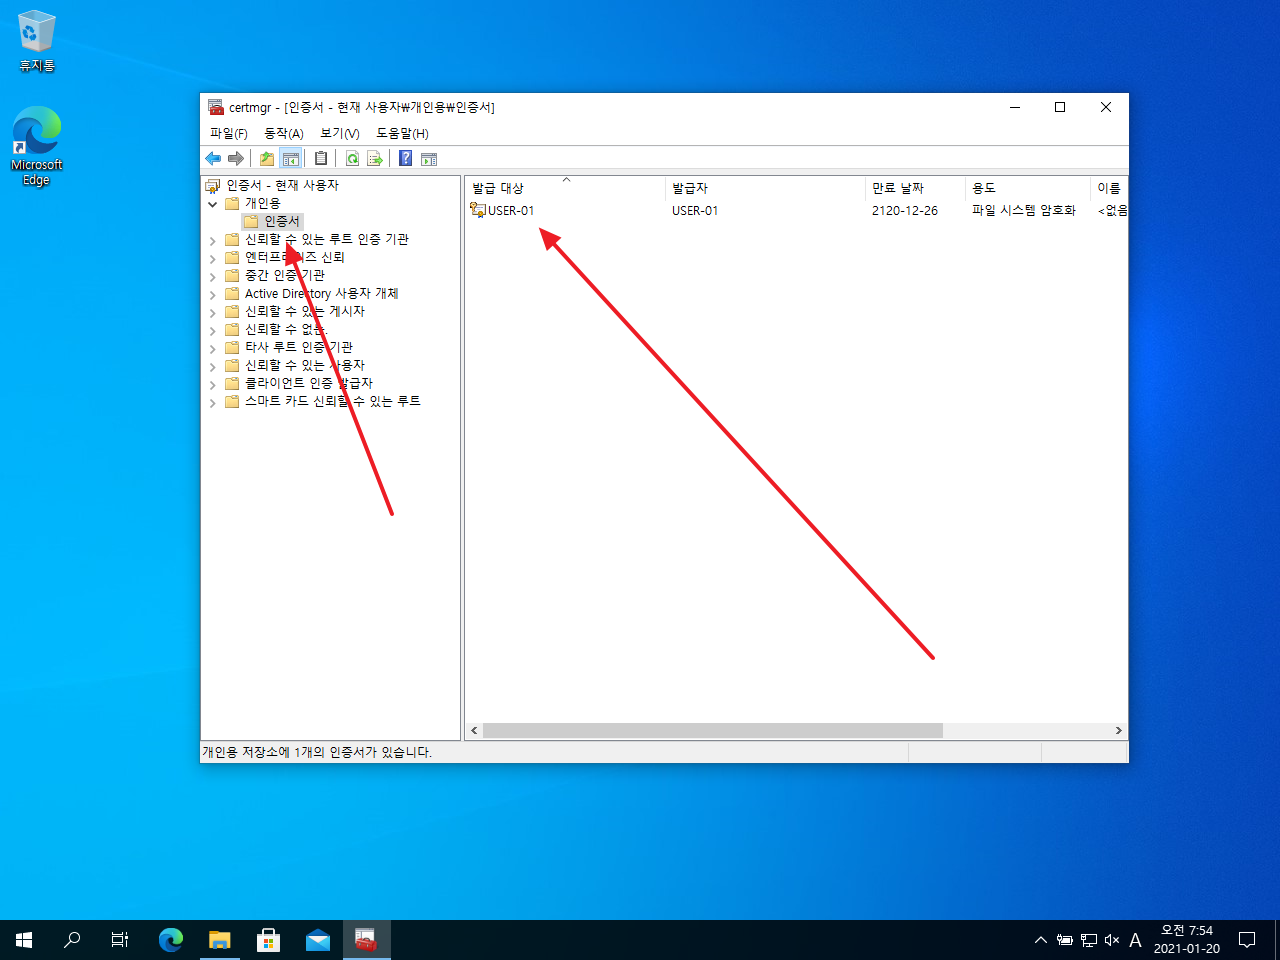1280x960 pixels.
Task: Click the Refresh toolbar icon
Action: [352, 158]
